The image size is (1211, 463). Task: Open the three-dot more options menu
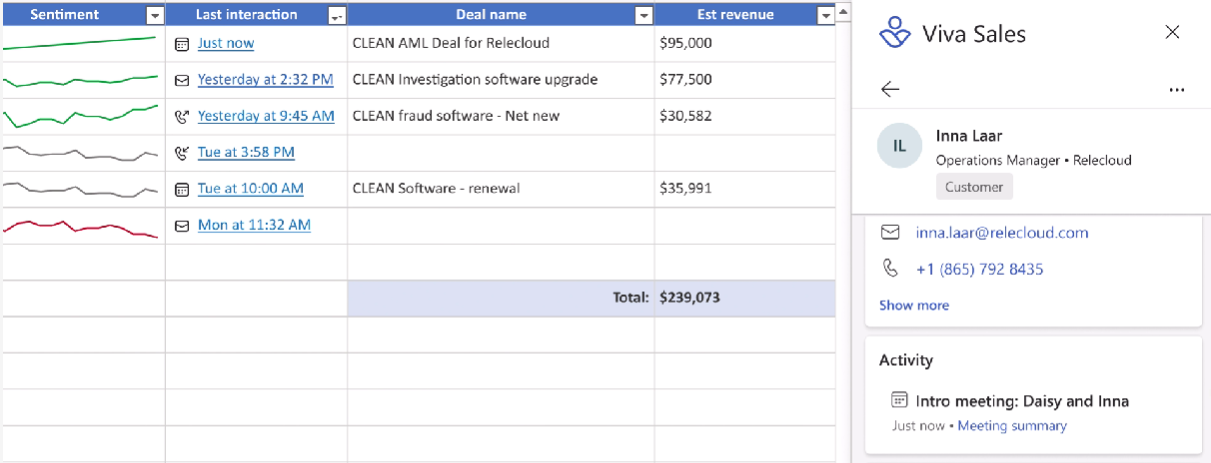coord(1176,89)
